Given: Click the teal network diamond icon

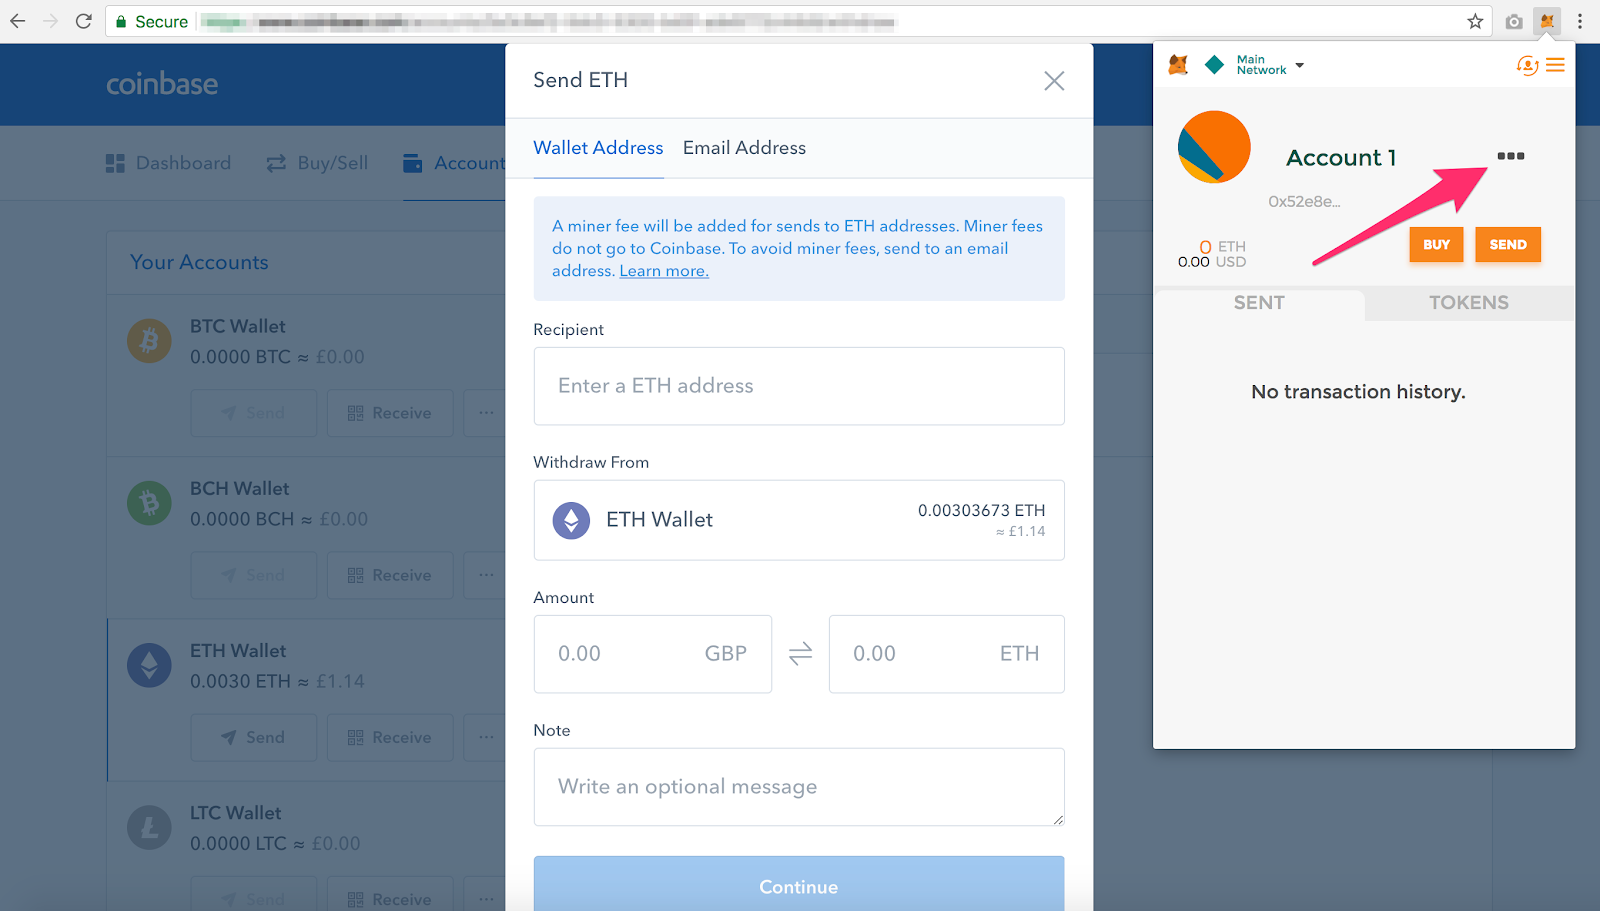Looking at the screenshot, I should tap(1214, 65).
